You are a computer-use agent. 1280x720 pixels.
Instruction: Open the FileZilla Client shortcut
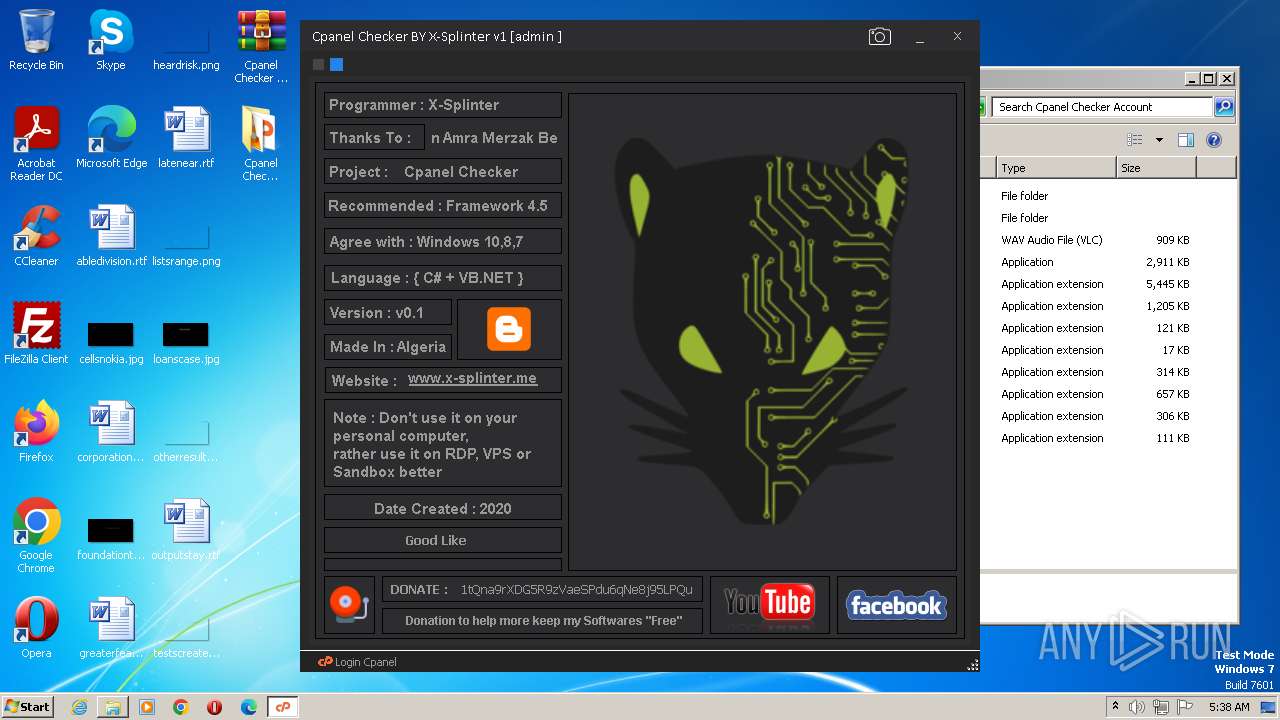coord(36,334)
